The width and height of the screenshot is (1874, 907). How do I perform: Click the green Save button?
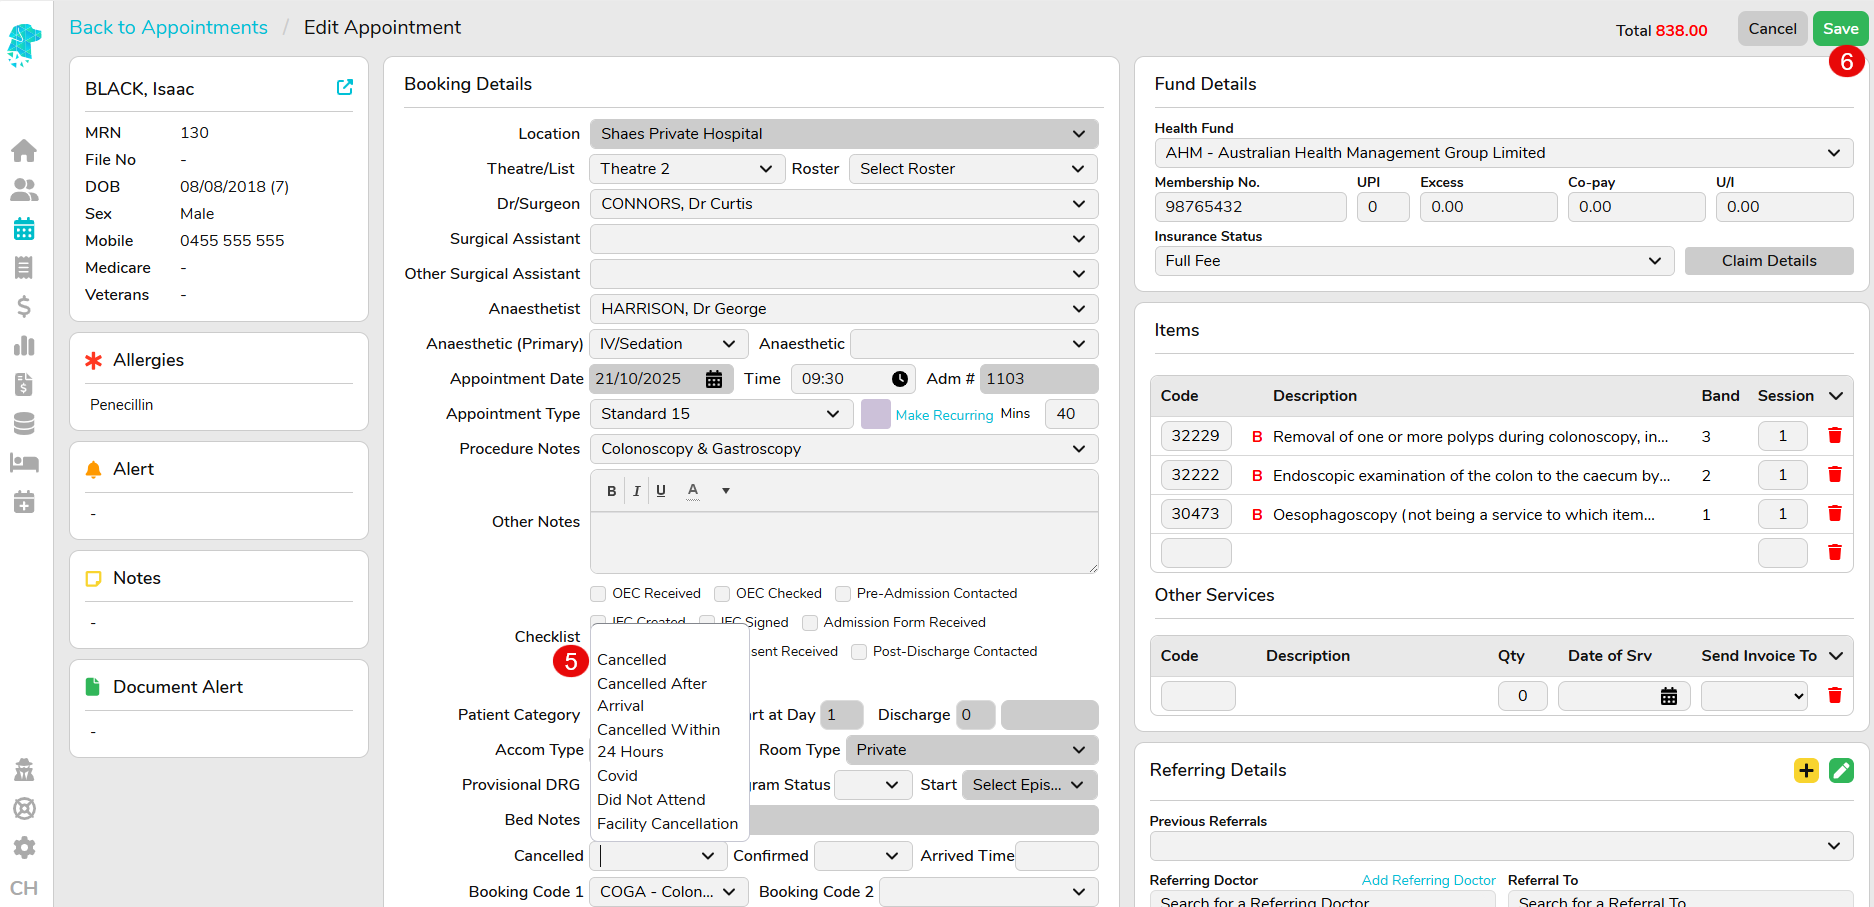coord(1839,29)
